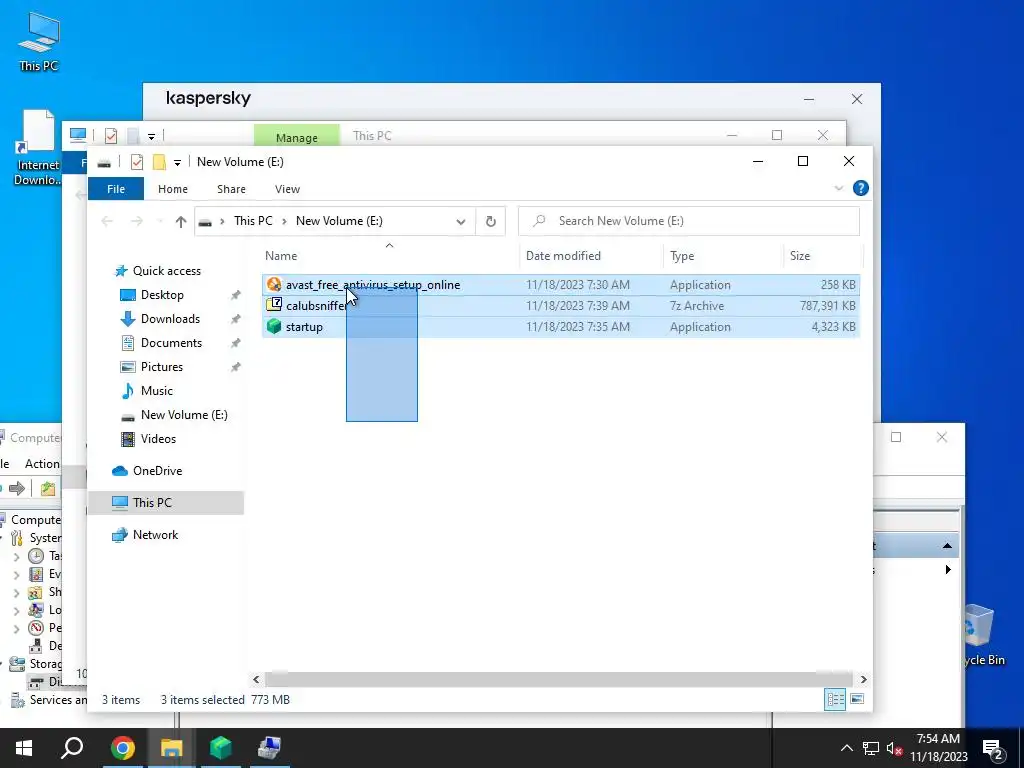Open the Home ribbon tab
Screen dimensions: 1024x768
click(173, 189)
